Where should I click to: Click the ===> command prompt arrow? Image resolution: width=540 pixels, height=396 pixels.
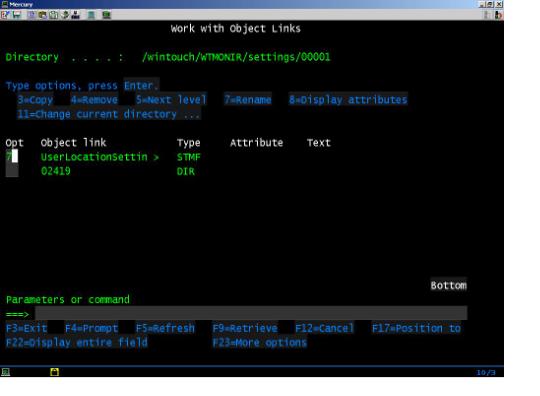[17, 314]
